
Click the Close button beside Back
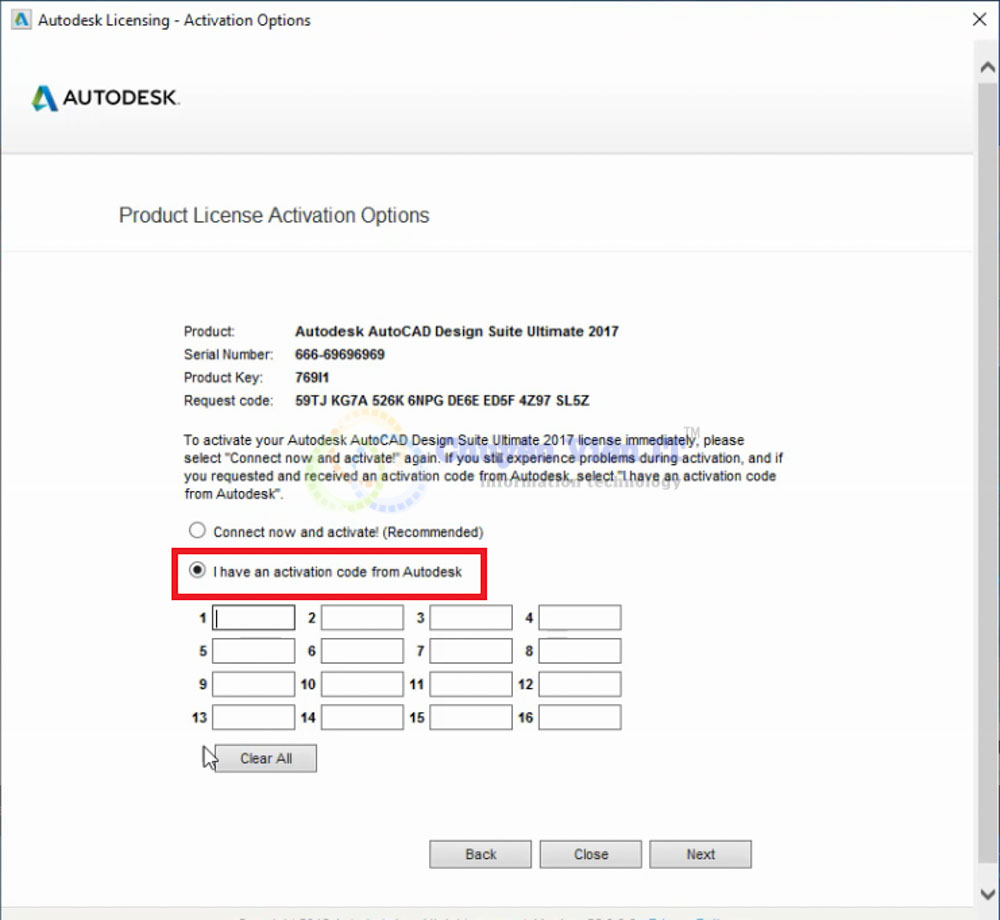pyautogui.click(x=591, y=854)
